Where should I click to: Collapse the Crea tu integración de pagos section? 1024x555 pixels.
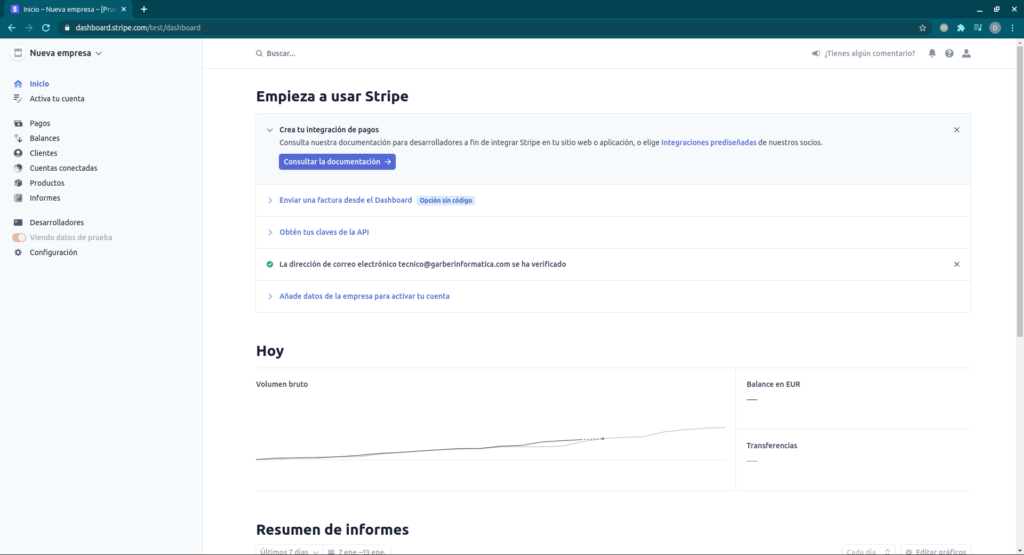(x=270, y=130)
